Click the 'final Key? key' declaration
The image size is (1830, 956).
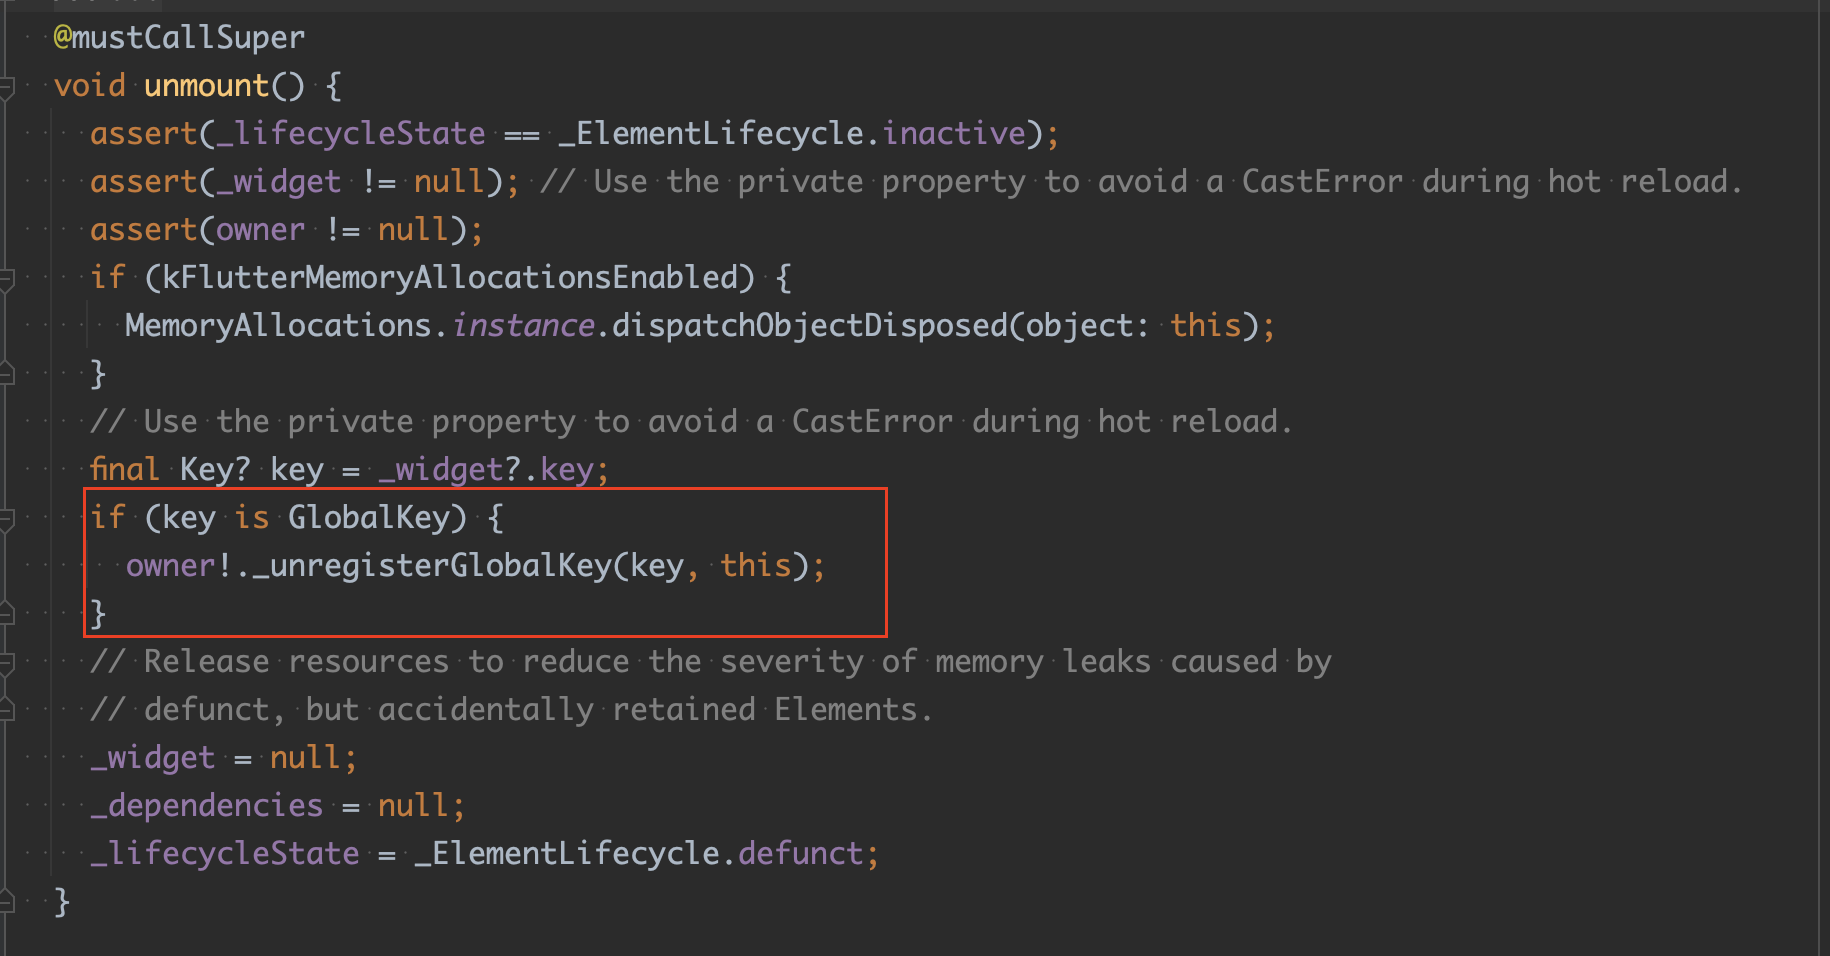tap(207, 470)
